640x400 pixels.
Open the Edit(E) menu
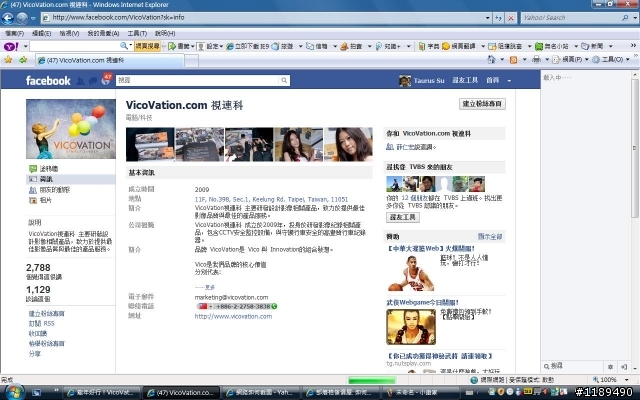coord(41,33)
